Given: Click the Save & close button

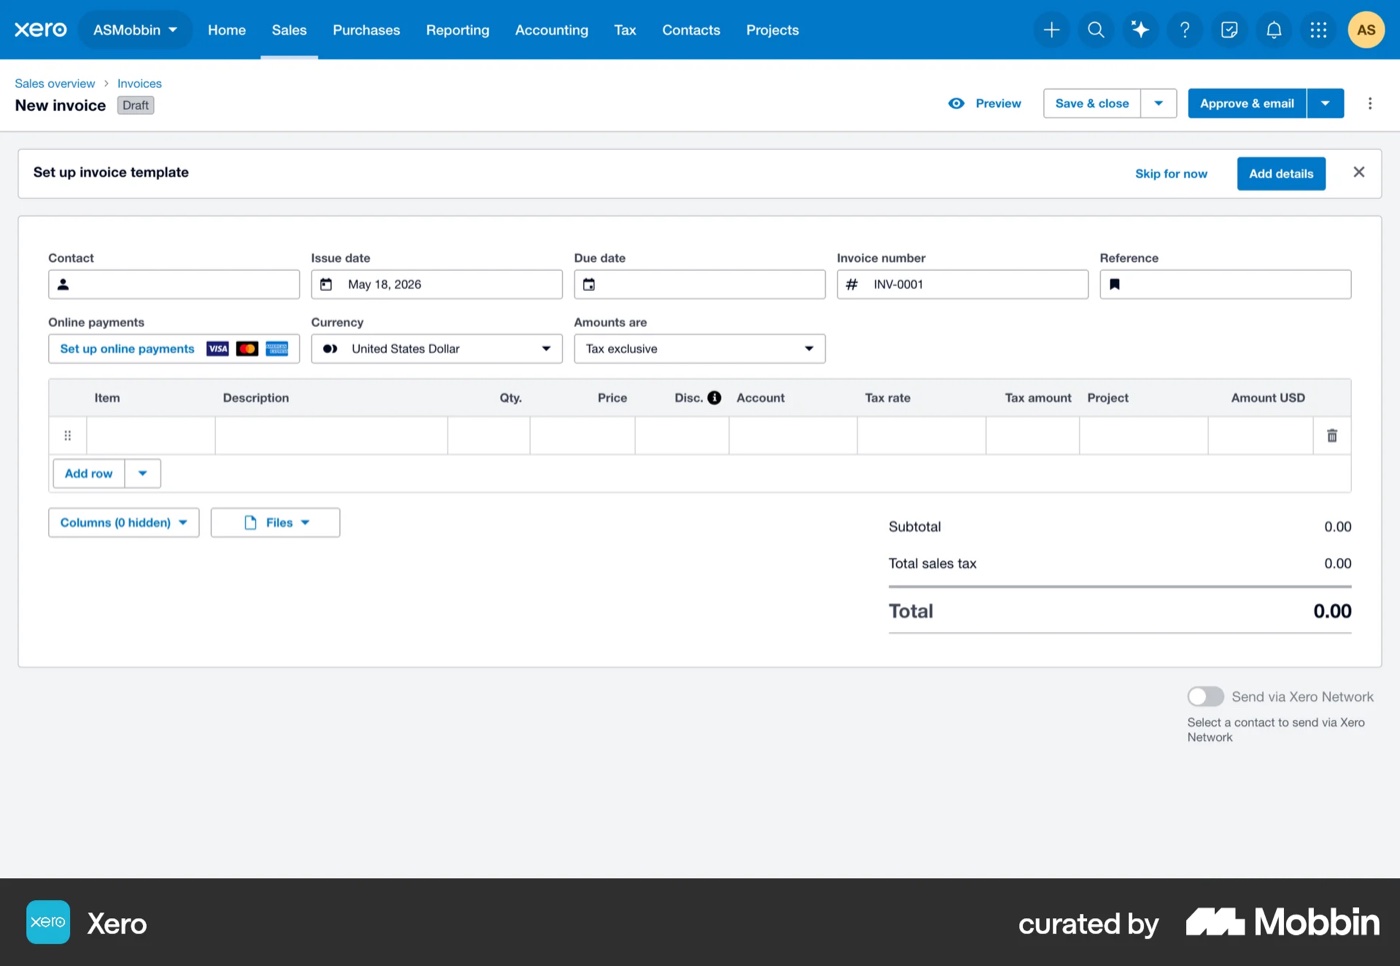Looking at the screenshot, I should click(1092, 103).
